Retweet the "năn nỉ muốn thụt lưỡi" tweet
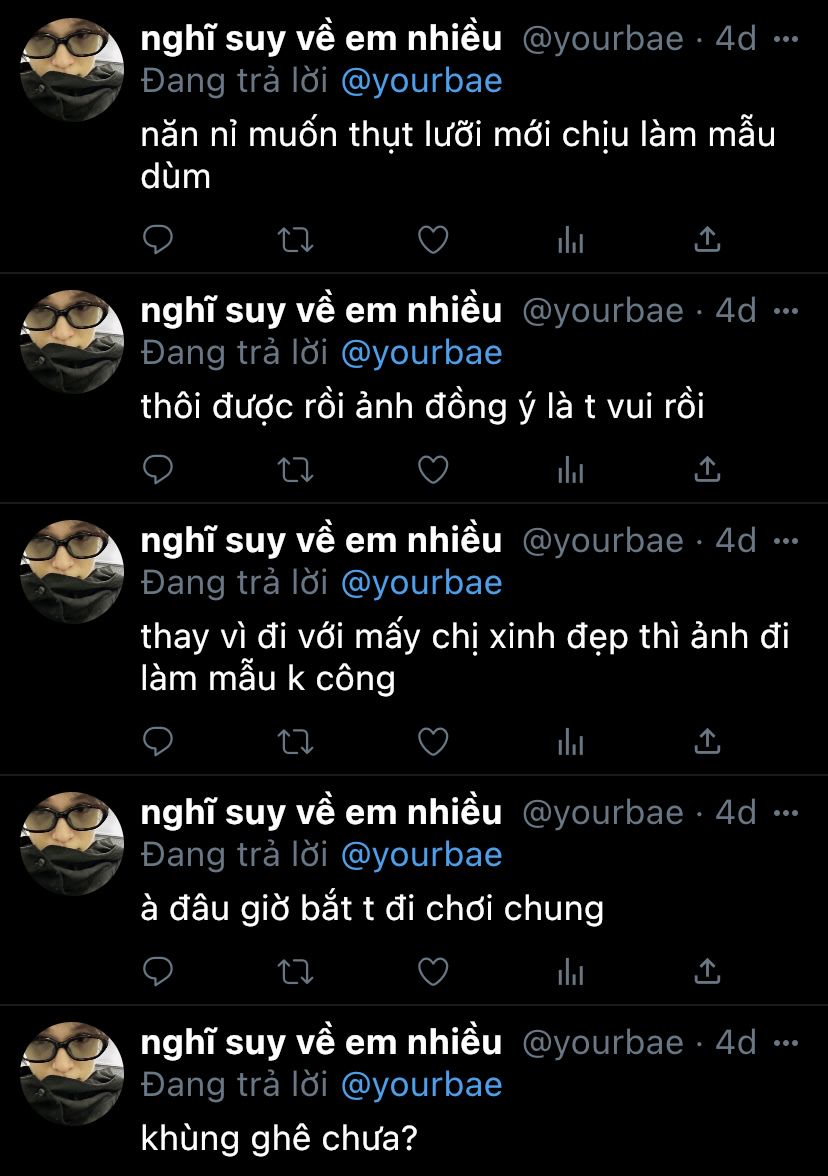828x1176 pixels. [x=296, y=240]
